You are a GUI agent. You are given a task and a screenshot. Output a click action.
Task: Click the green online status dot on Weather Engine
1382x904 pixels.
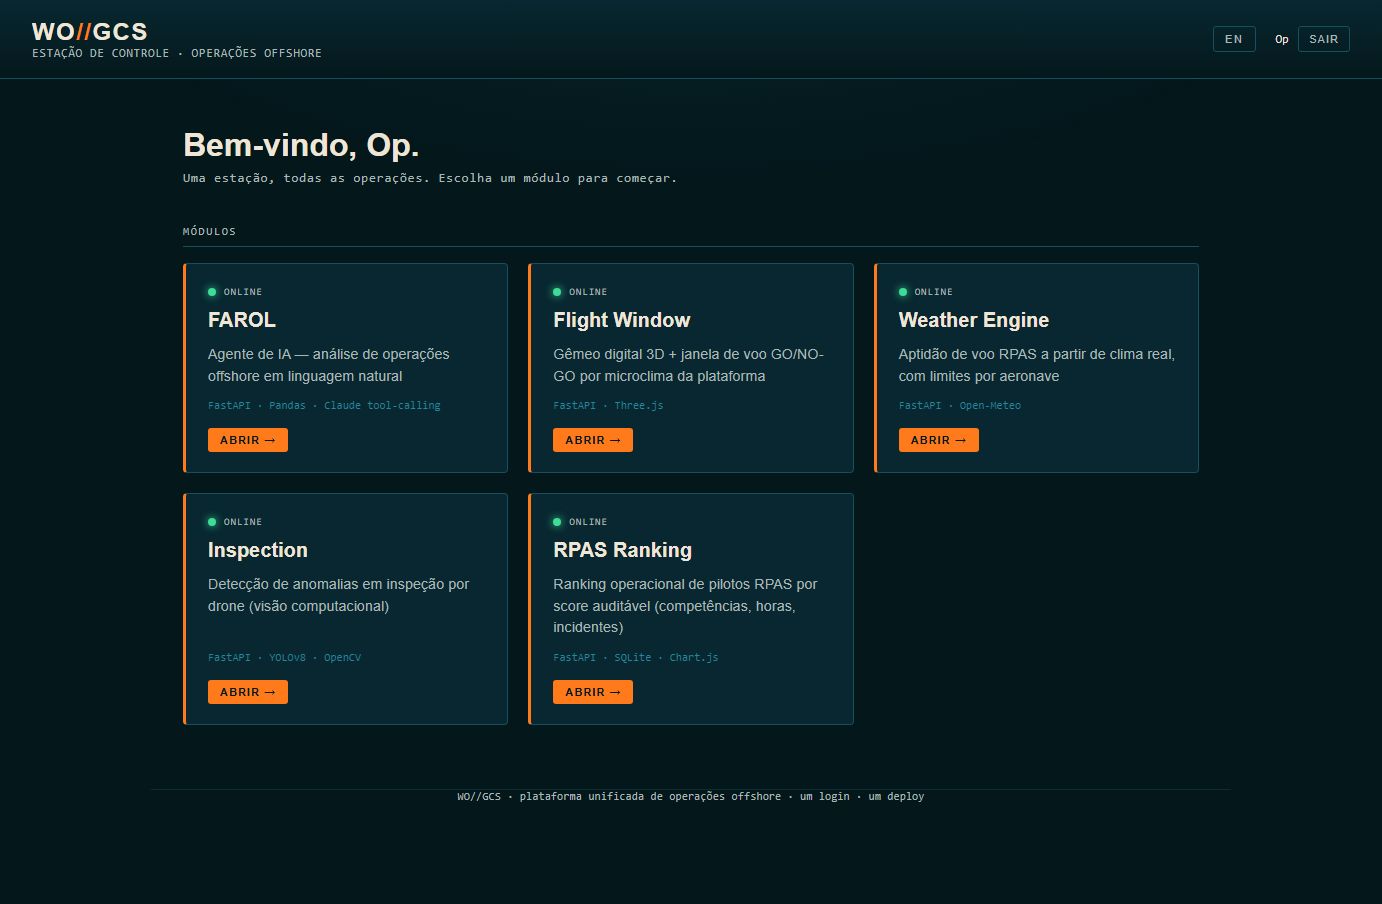[x=903, y=292]
